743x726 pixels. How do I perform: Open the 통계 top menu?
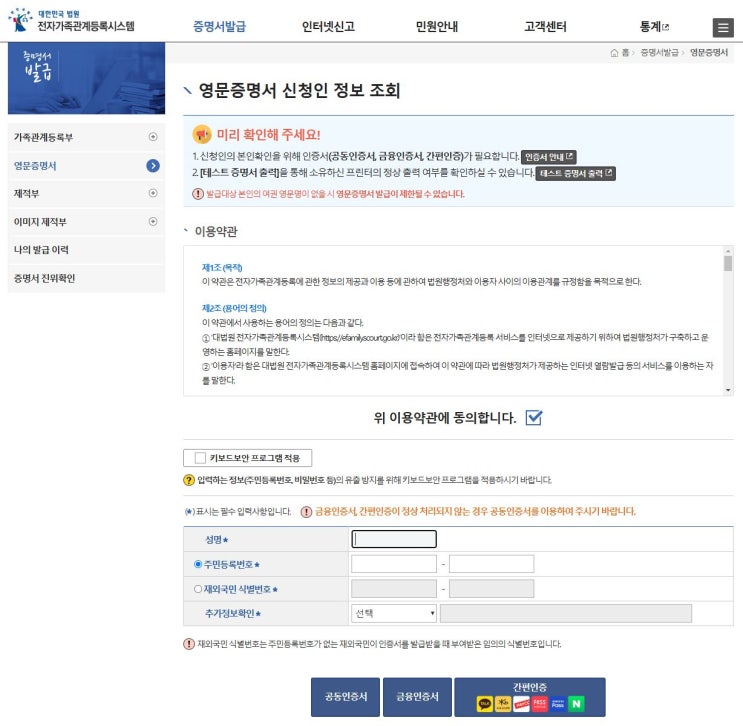[x=650, y=27]
